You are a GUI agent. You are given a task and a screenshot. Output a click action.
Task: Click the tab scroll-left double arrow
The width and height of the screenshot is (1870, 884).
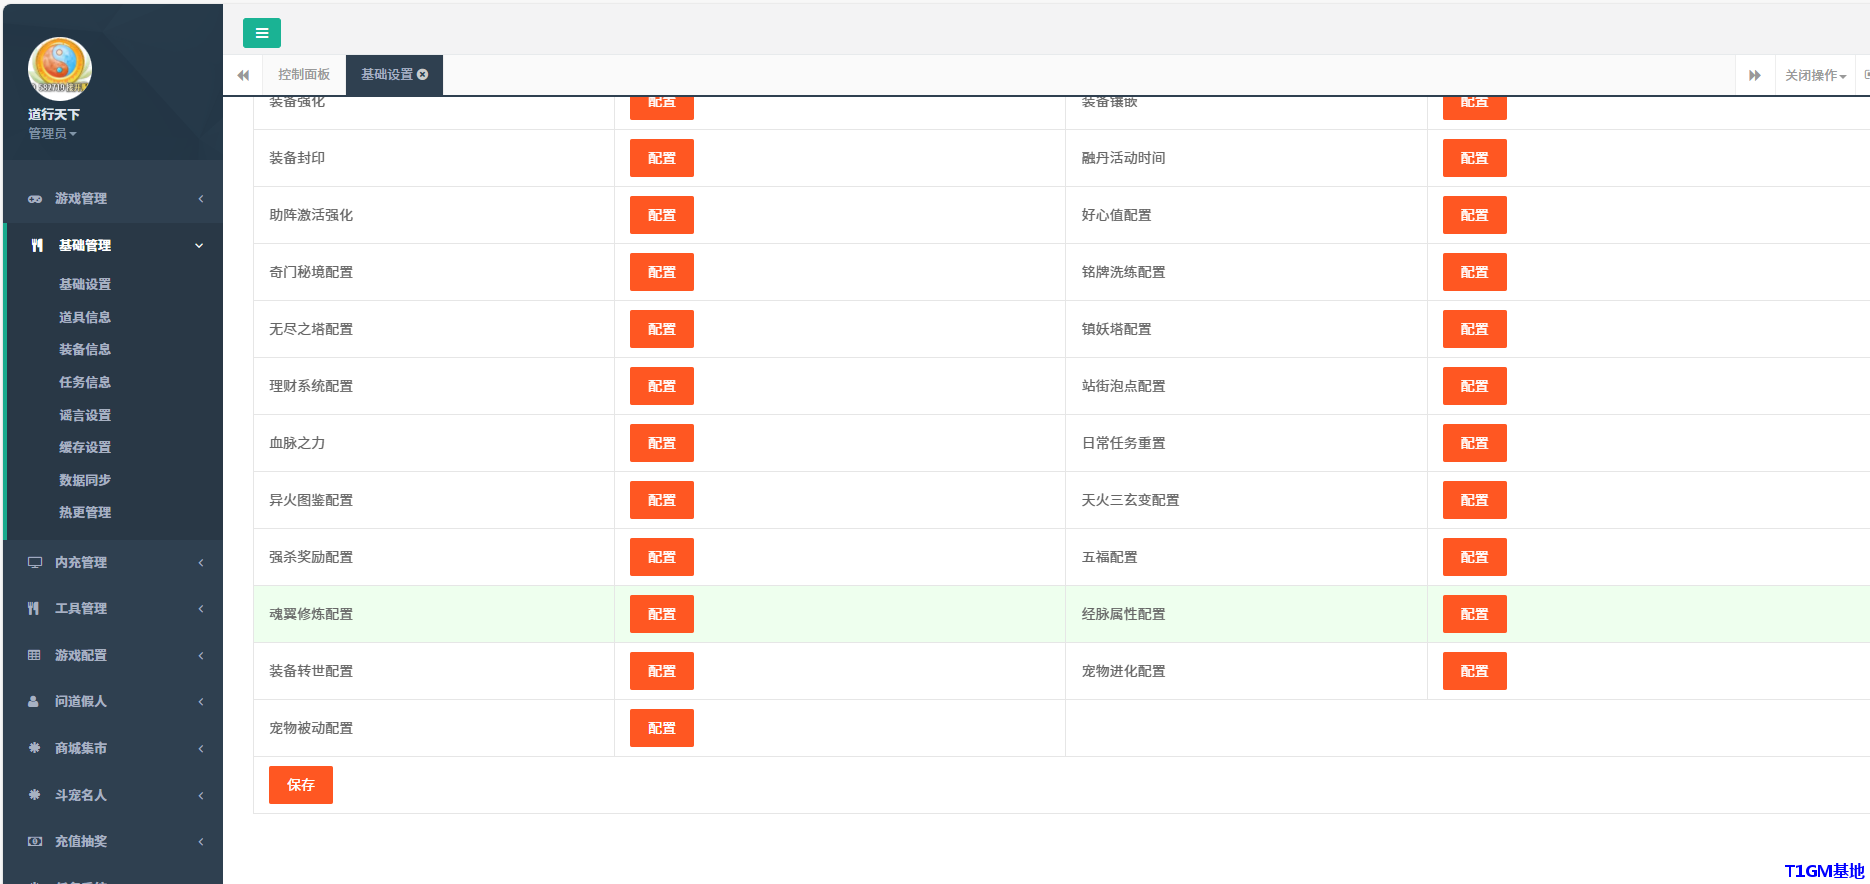pos(243,75)
